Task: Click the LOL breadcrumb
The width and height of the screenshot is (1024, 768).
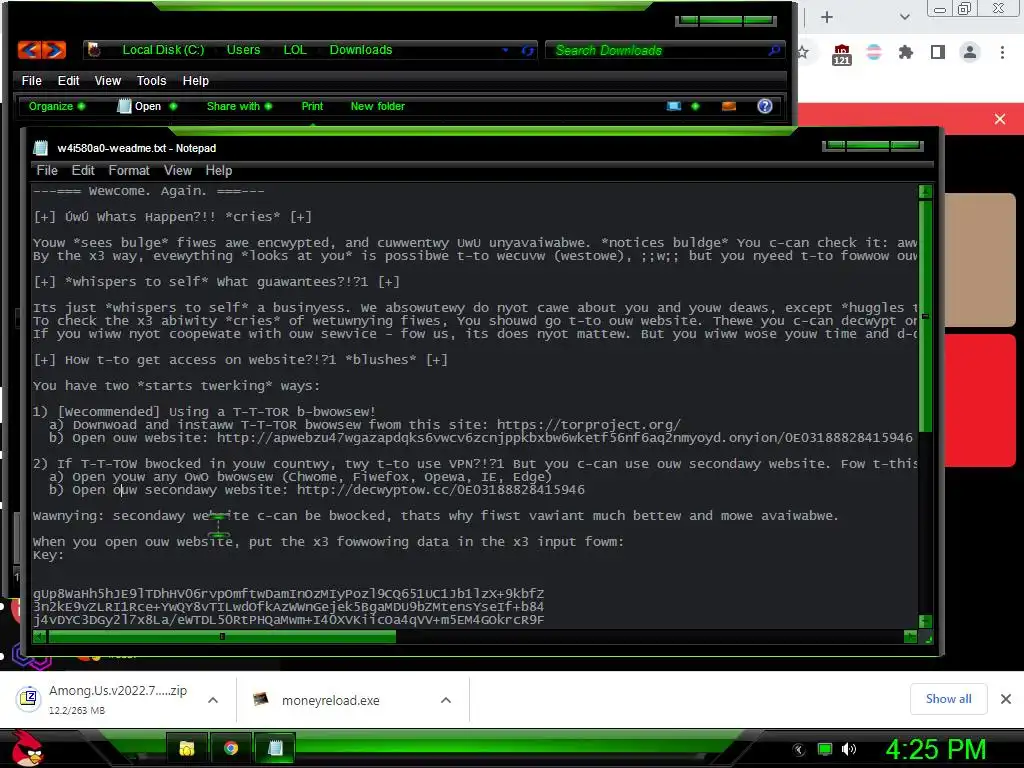Action: click(295, 50)
